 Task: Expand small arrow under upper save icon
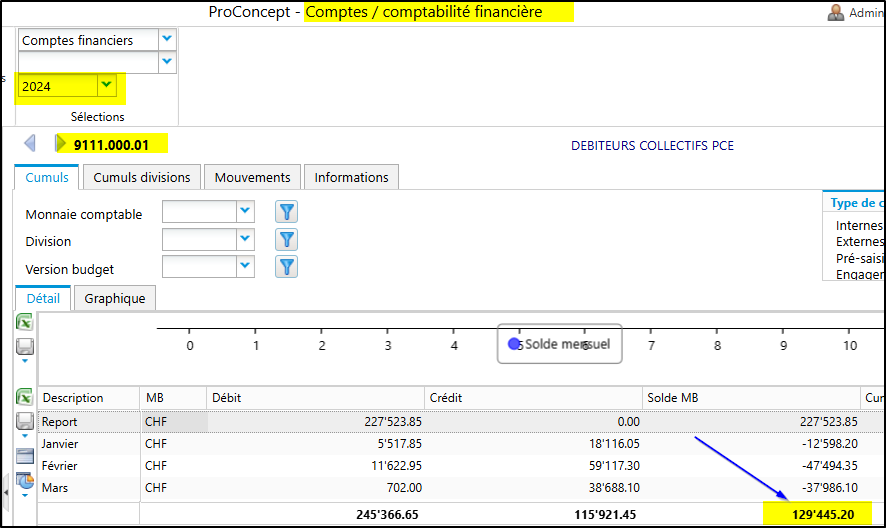click(x=24, y=361)
